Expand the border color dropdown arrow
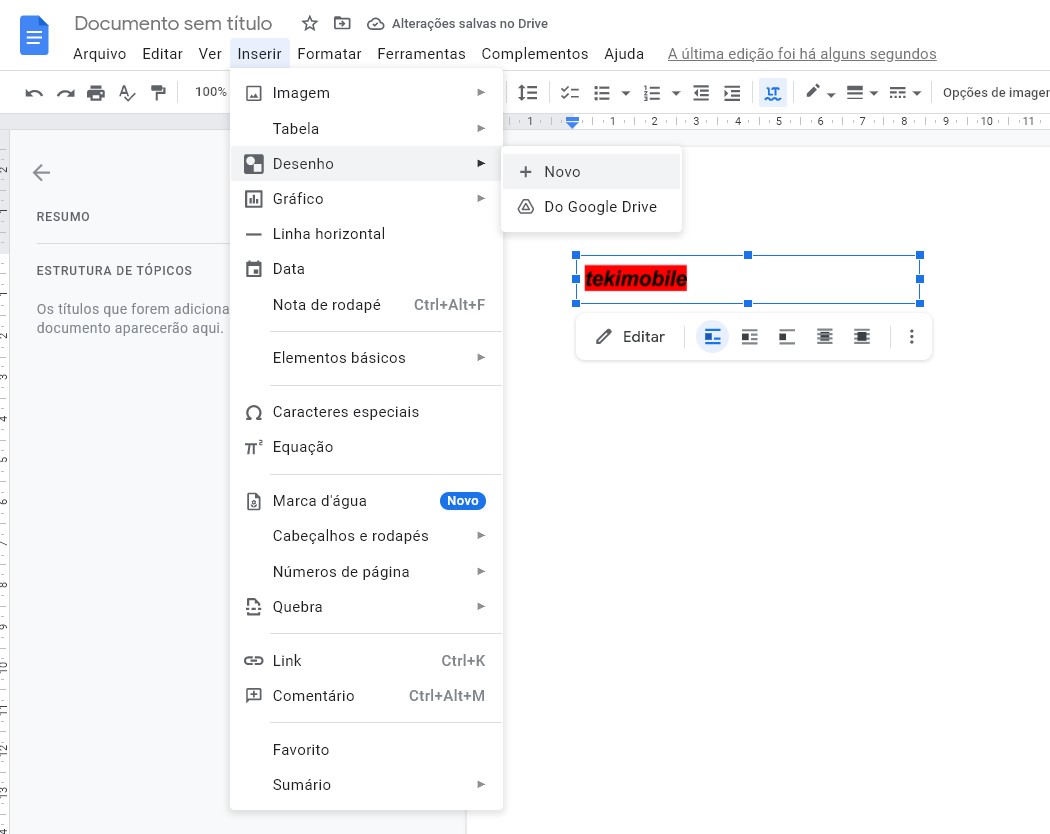The width and height of the screenshot is (1050, 834). coord(830,94)
